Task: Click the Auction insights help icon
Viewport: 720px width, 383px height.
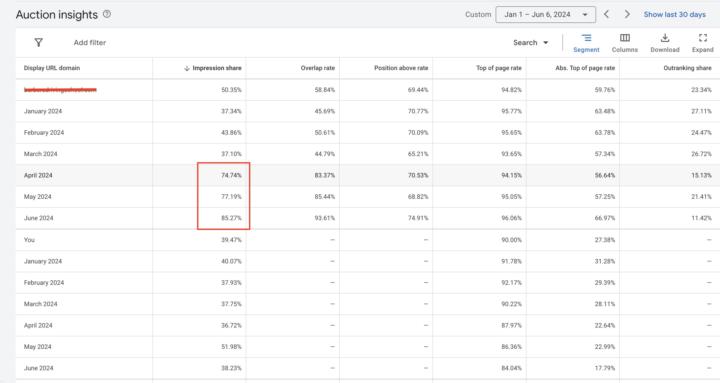Action: pos(107,14)
